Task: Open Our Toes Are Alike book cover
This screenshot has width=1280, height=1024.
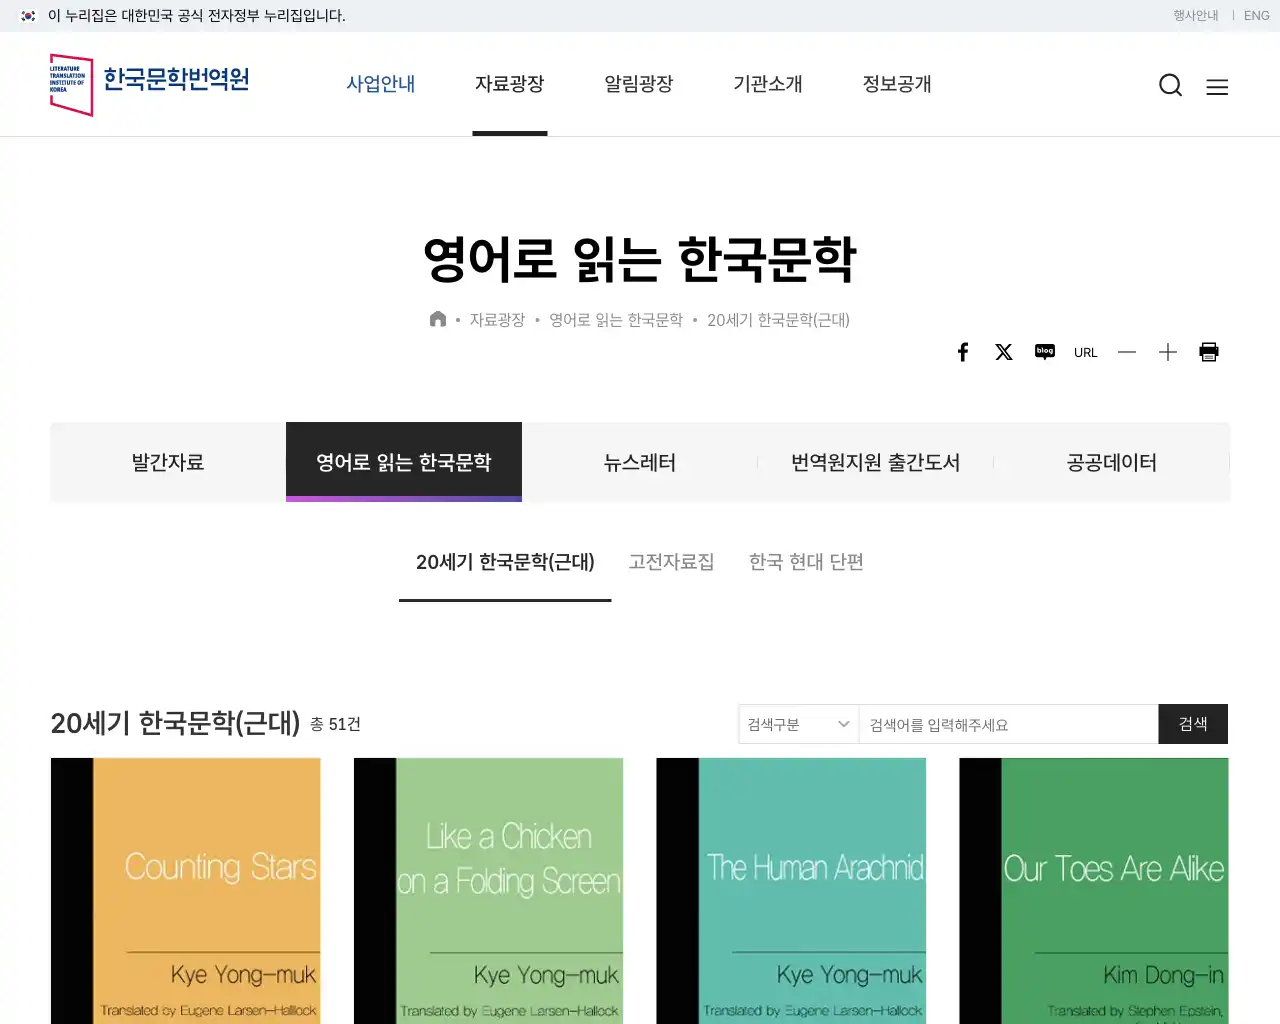Action: point(1094,891)
